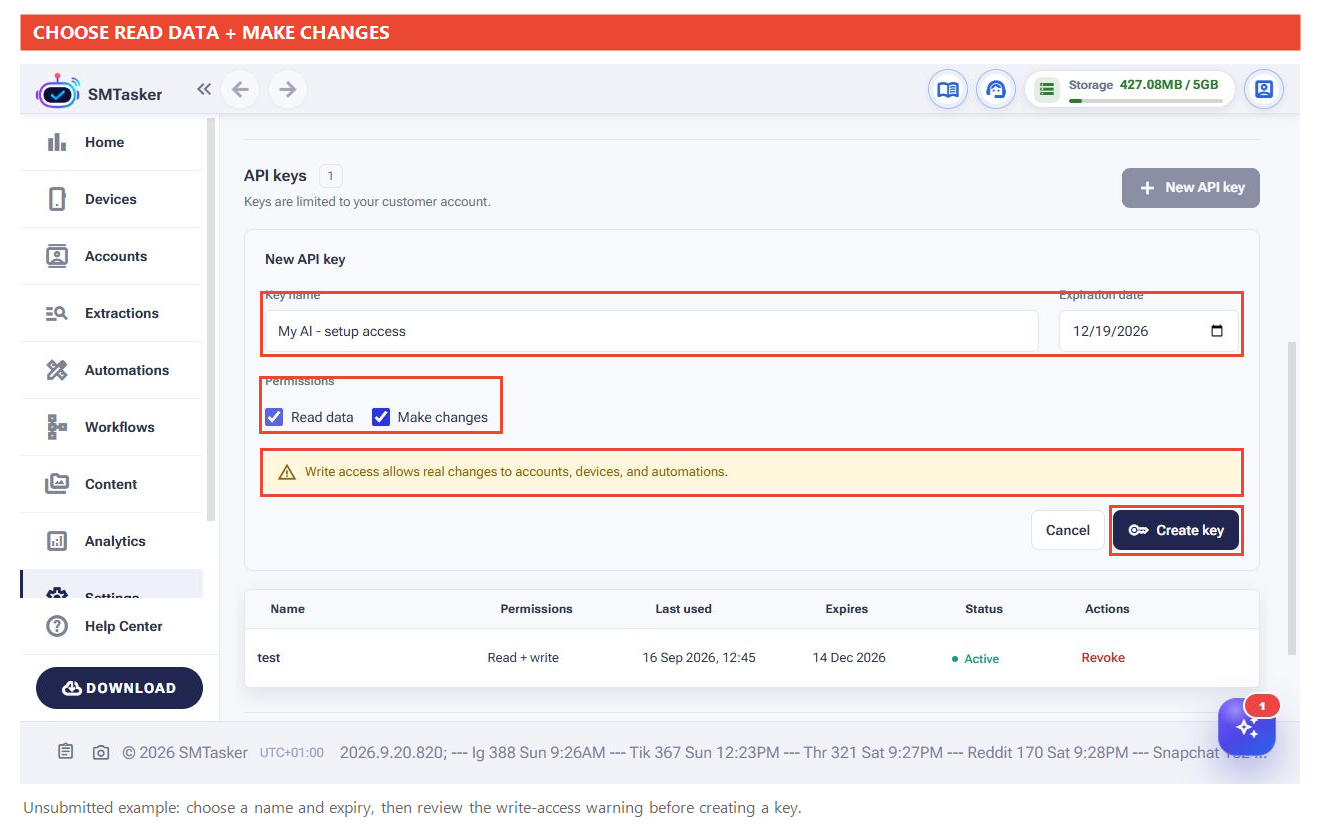The width and height of the screenshot is (1320, 836).
Task: Toggle the Make changes checkbox
Action: click(x=381, y=417)
